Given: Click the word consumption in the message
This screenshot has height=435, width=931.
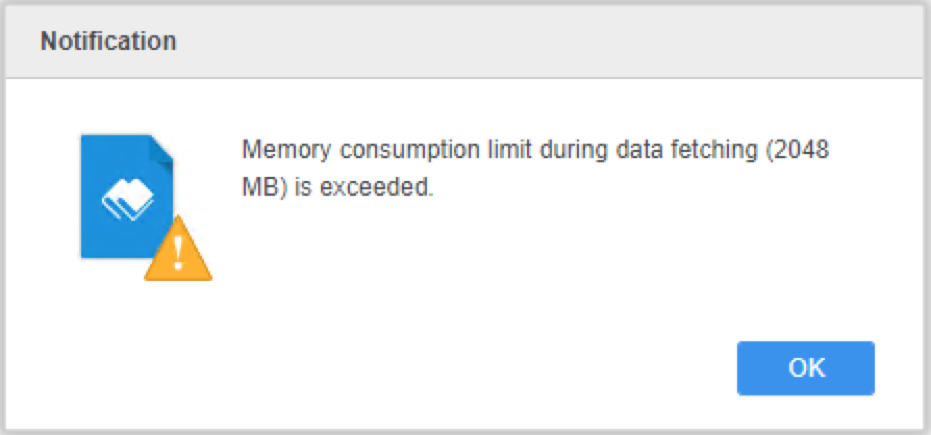Looking at the screenshot, I should click(410, 151).
